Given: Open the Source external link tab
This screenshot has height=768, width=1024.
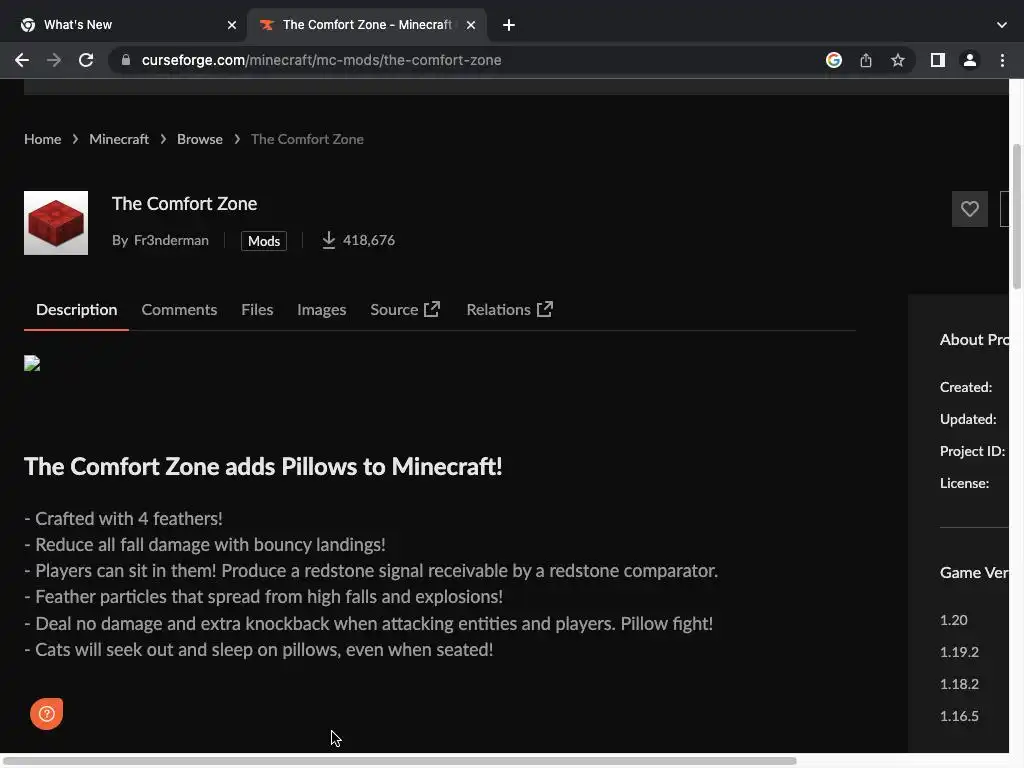Looking at the screenshot, I should tap(405, 310).
